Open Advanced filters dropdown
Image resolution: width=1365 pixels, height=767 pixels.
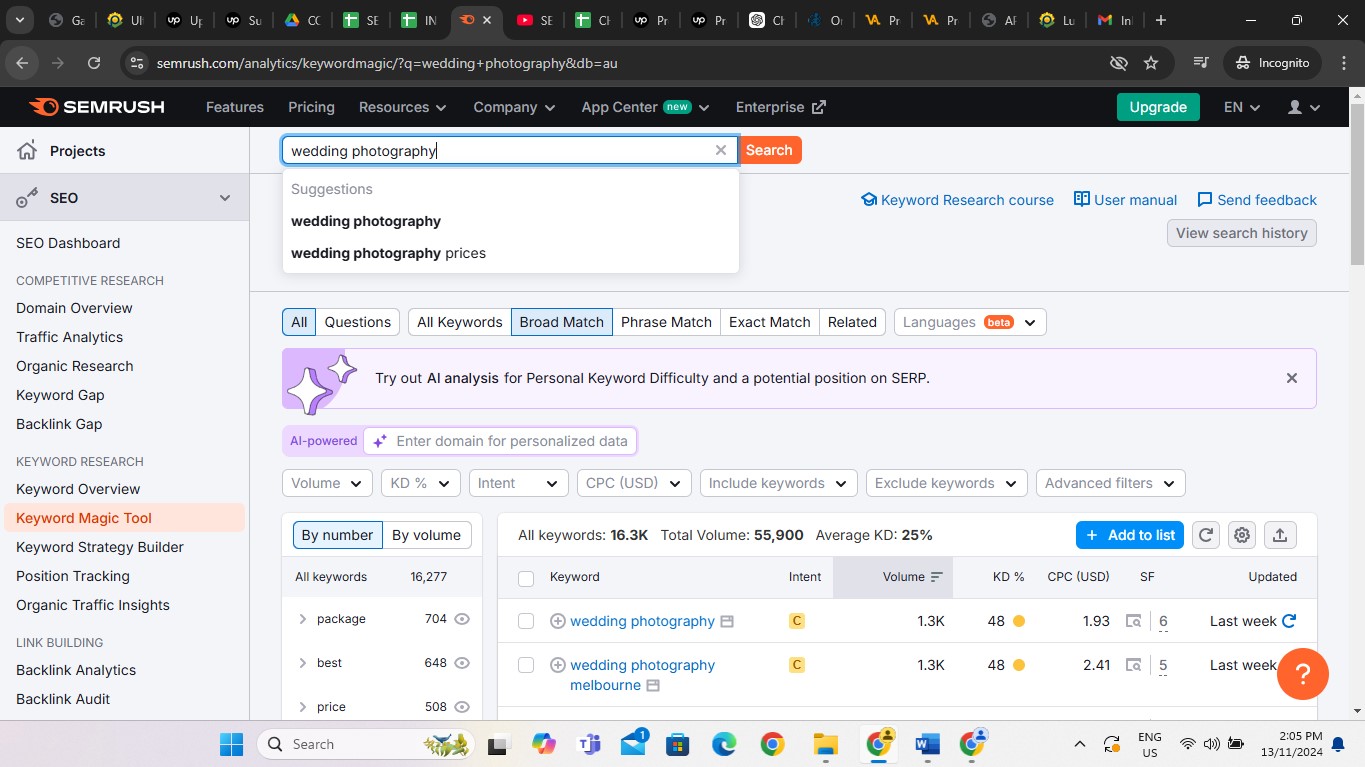pos(1111,483)
